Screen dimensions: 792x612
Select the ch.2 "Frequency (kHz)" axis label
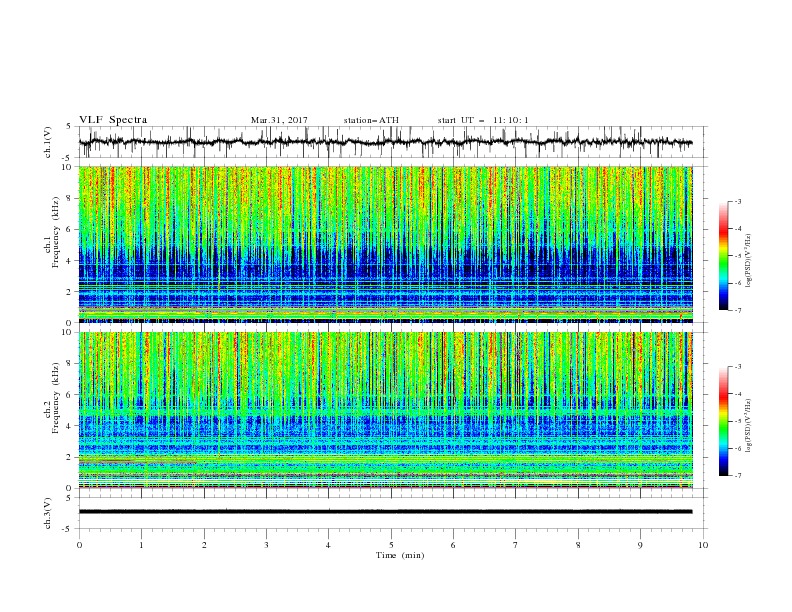pyautogui.click(x=56, y=398)
